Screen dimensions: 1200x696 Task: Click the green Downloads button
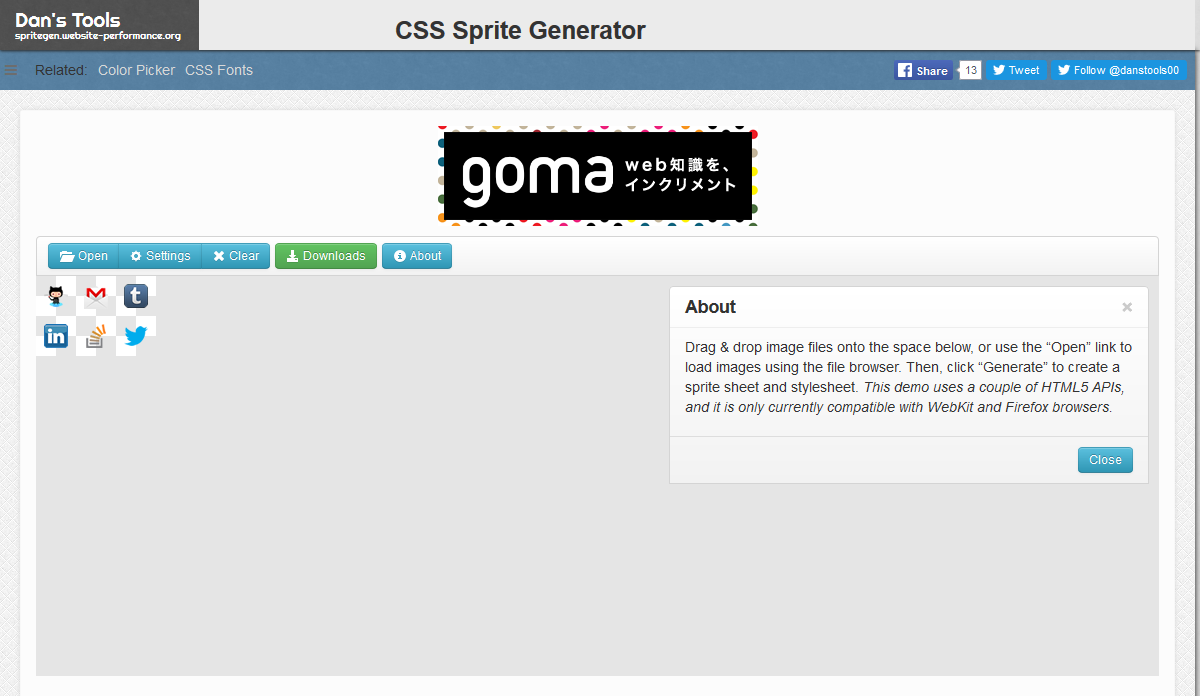click(326, 256)
